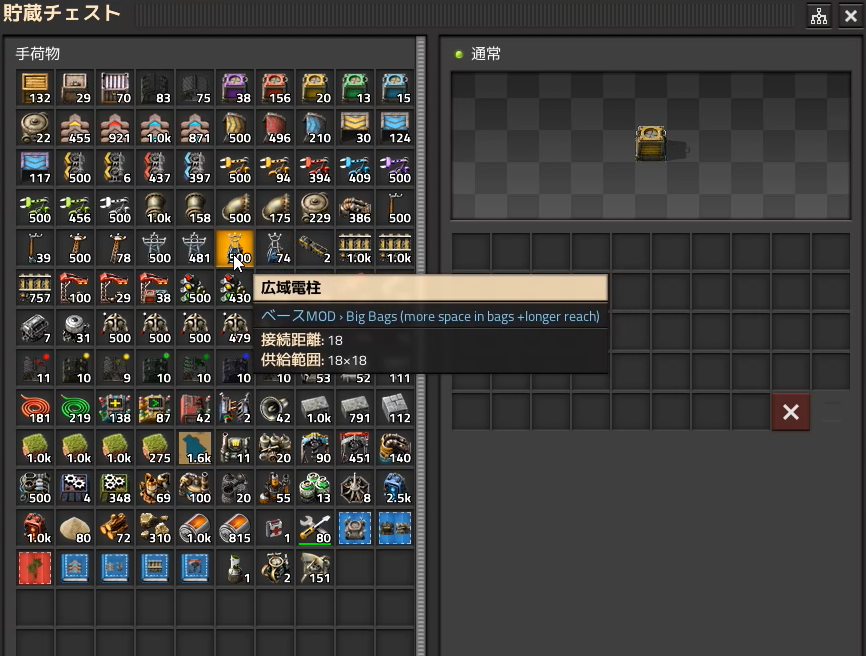Grab green stack inserter stack of 456
Screen dimensions: 866x656
click(x=75, y=208)
